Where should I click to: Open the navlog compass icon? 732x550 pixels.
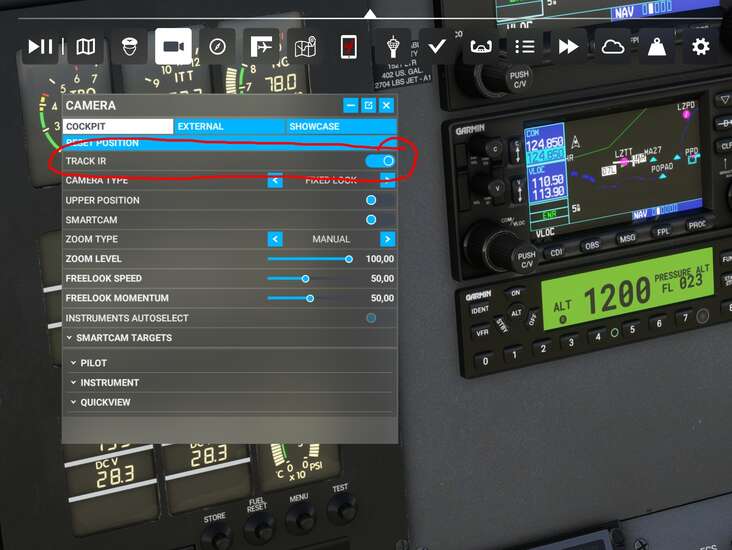coord(217,47)
